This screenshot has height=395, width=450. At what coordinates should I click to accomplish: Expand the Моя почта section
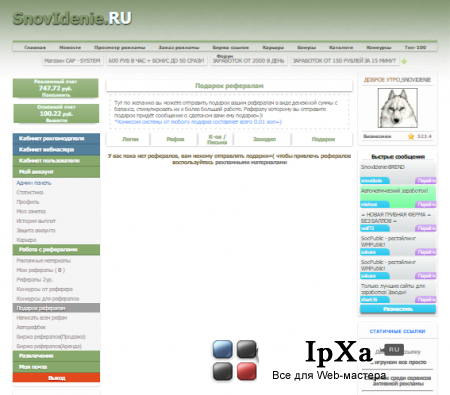point(56,367)
